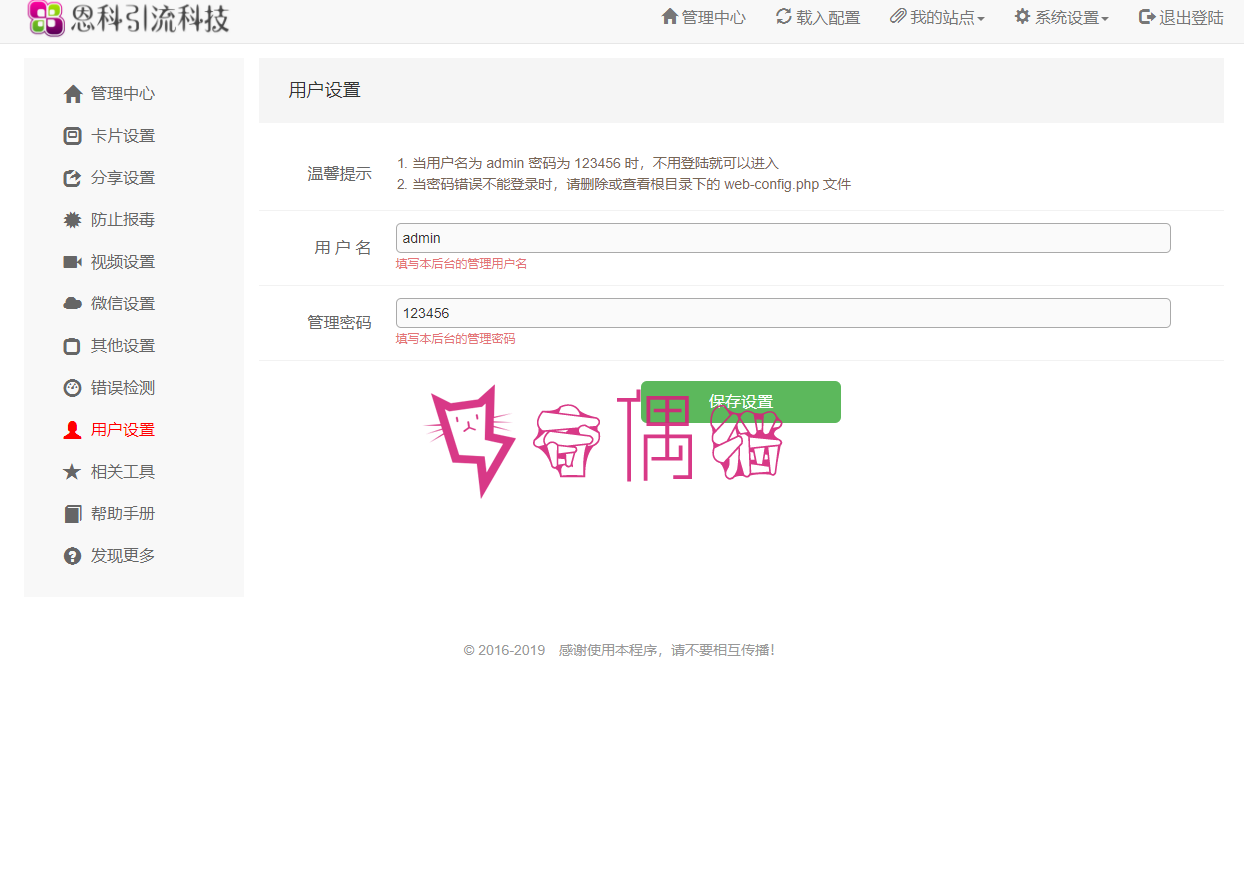Click the book icon beside 帮助手册
The height and width of the screenshot is (884, 1244).
click(x=72, y=514)
